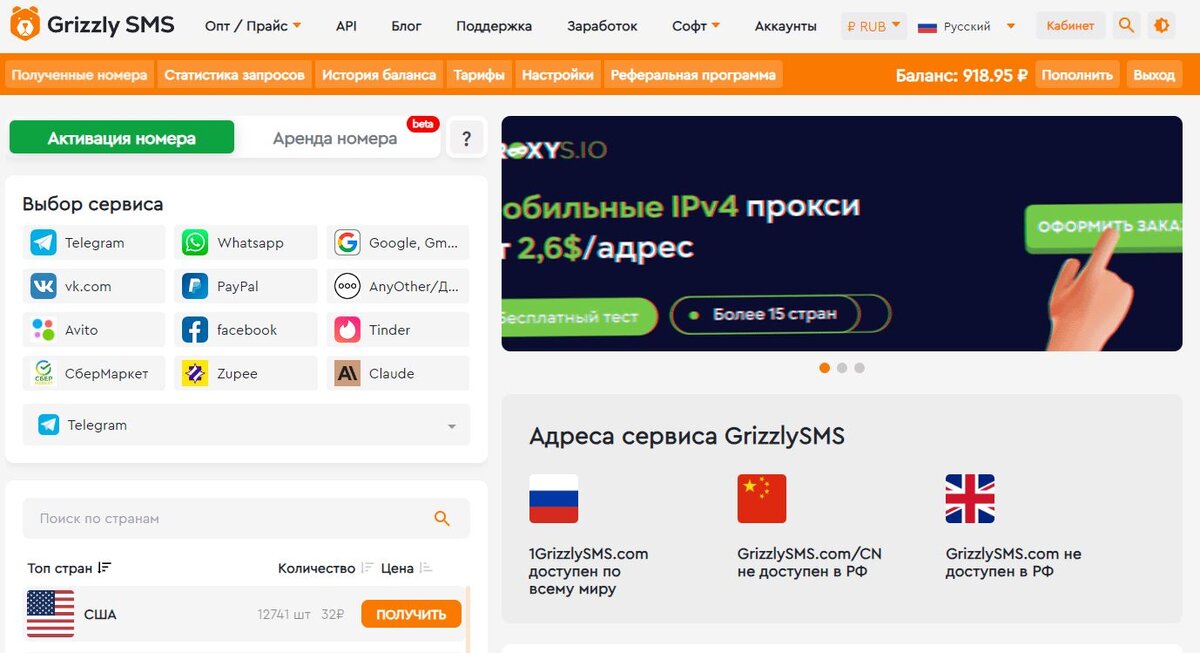This screenshot has width=1200, height=653.
Task: Click the Выход logout button
Action: tap(1155, 75)
